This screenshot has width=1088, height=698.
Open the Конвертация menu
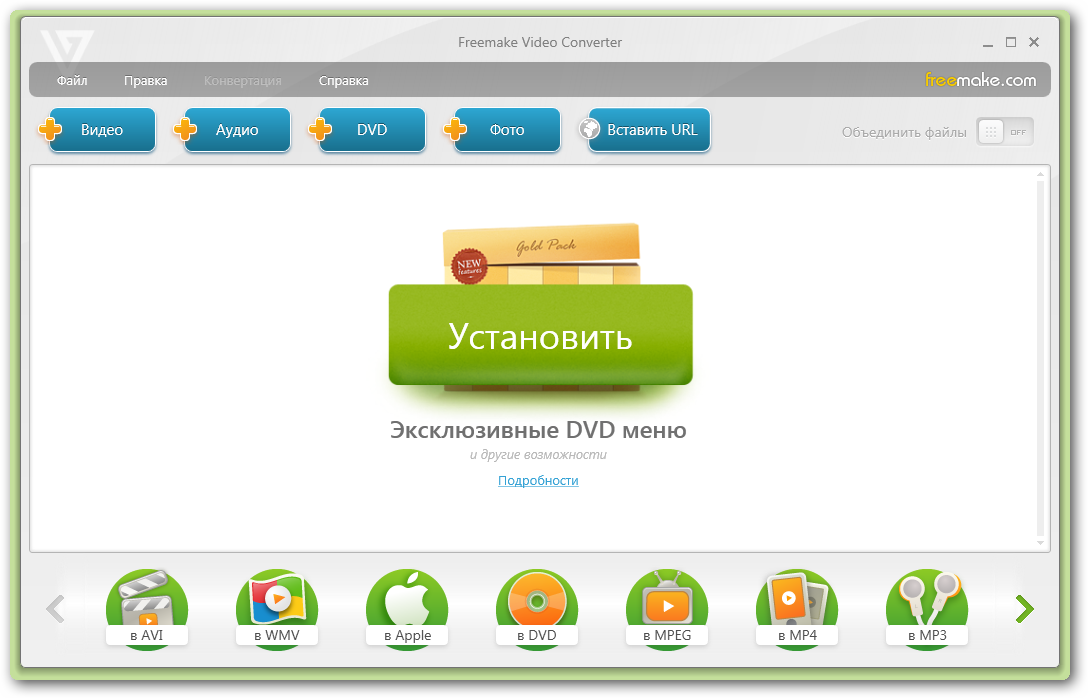(x=243, y=80)
